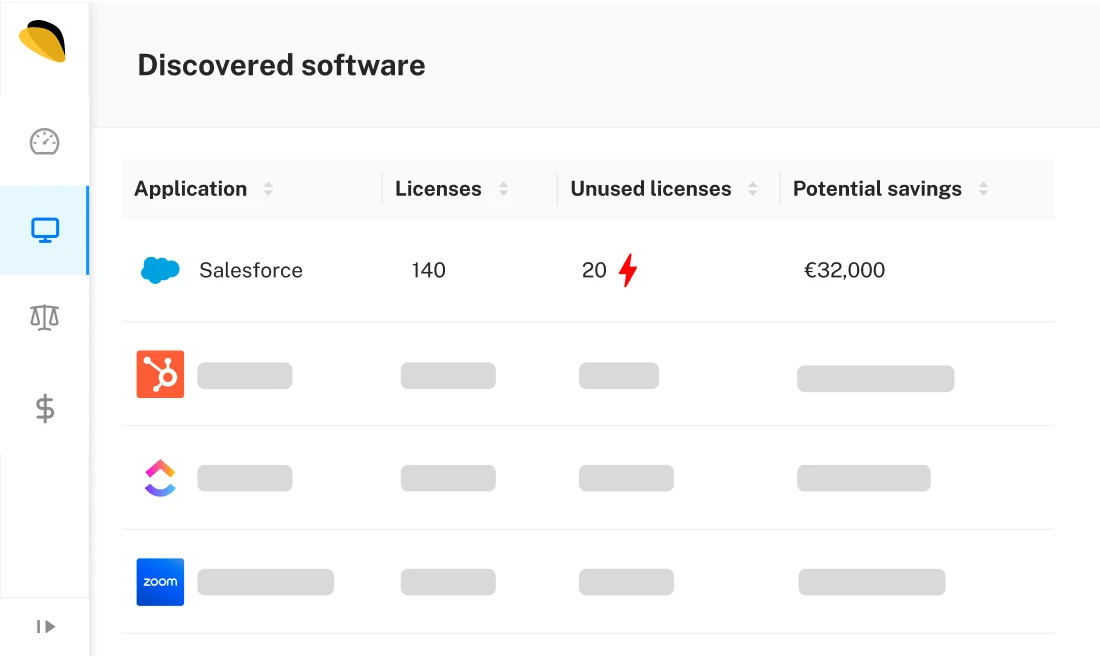Click the Zoom logo icon

(x=160, y=582)
